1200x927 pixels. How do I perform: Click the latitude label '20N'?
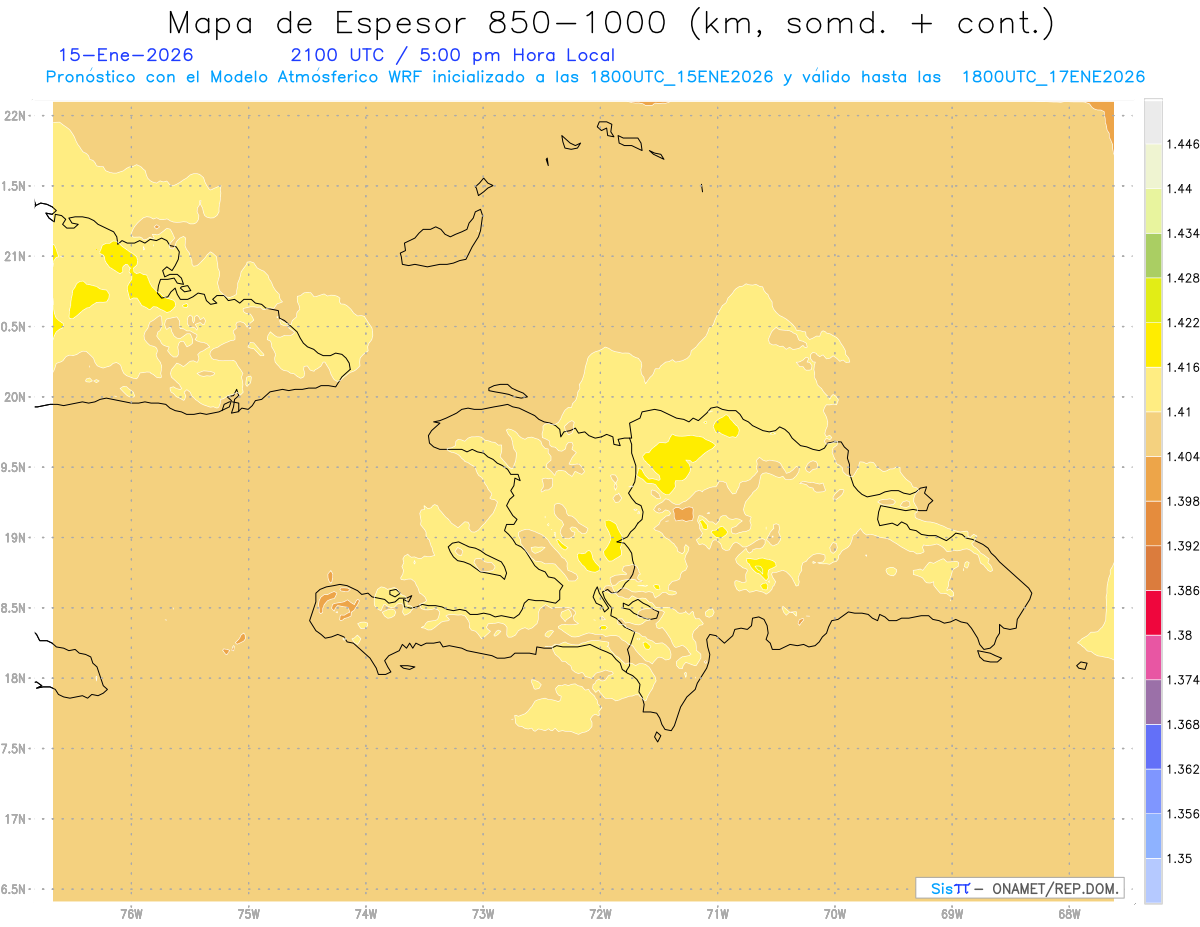pyautogui.click(x=16, y=397)
